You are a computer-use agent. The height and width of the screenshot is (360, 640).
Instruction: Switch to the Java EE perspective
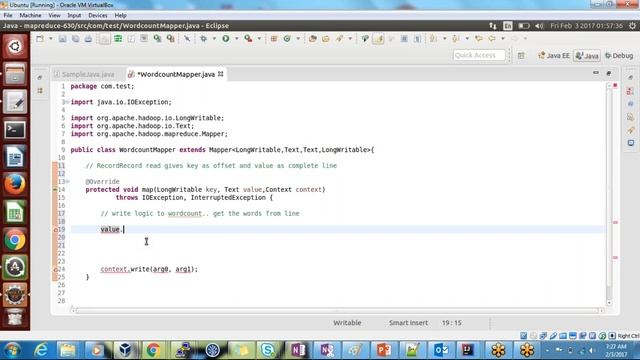pos(554,56)
